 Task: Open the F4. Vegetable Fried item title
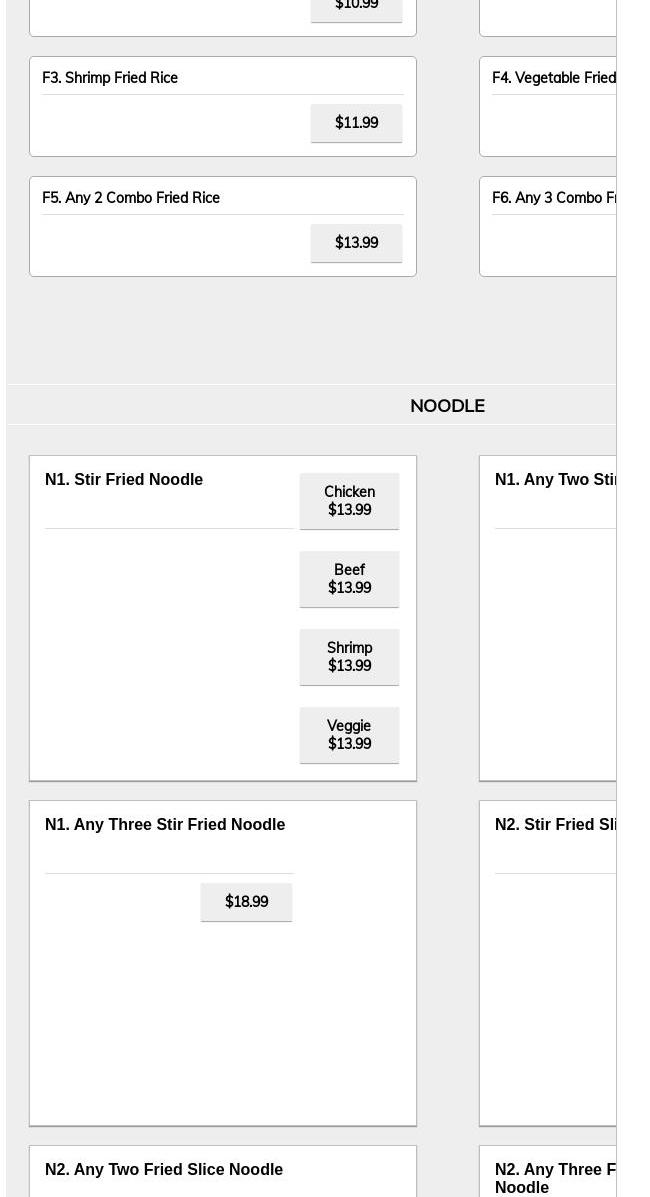point(553,78)
